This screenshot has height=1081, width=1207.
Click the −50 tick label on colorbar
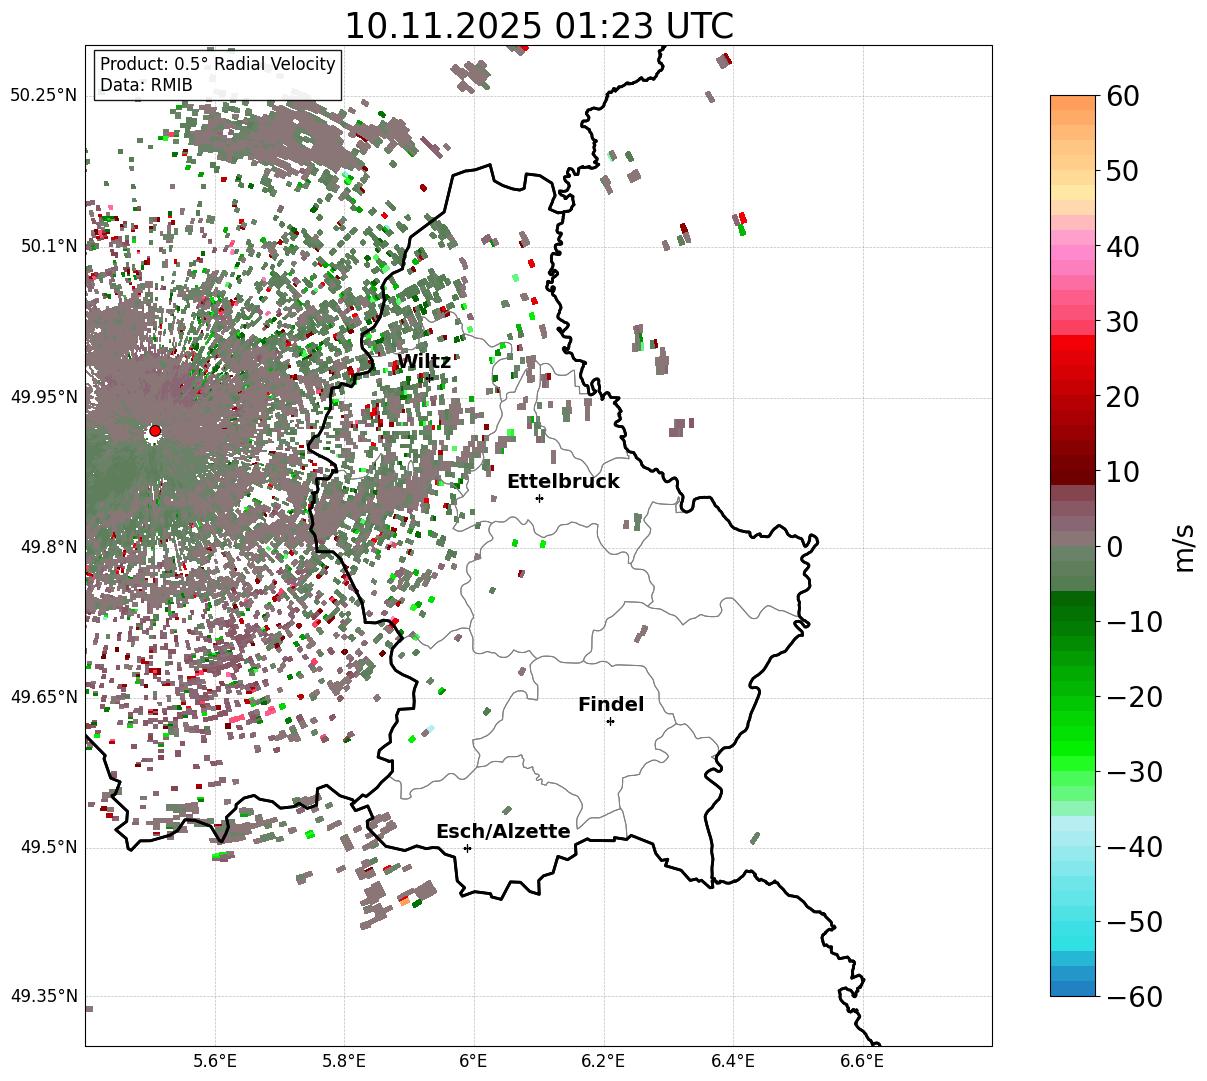[1134, 922]
